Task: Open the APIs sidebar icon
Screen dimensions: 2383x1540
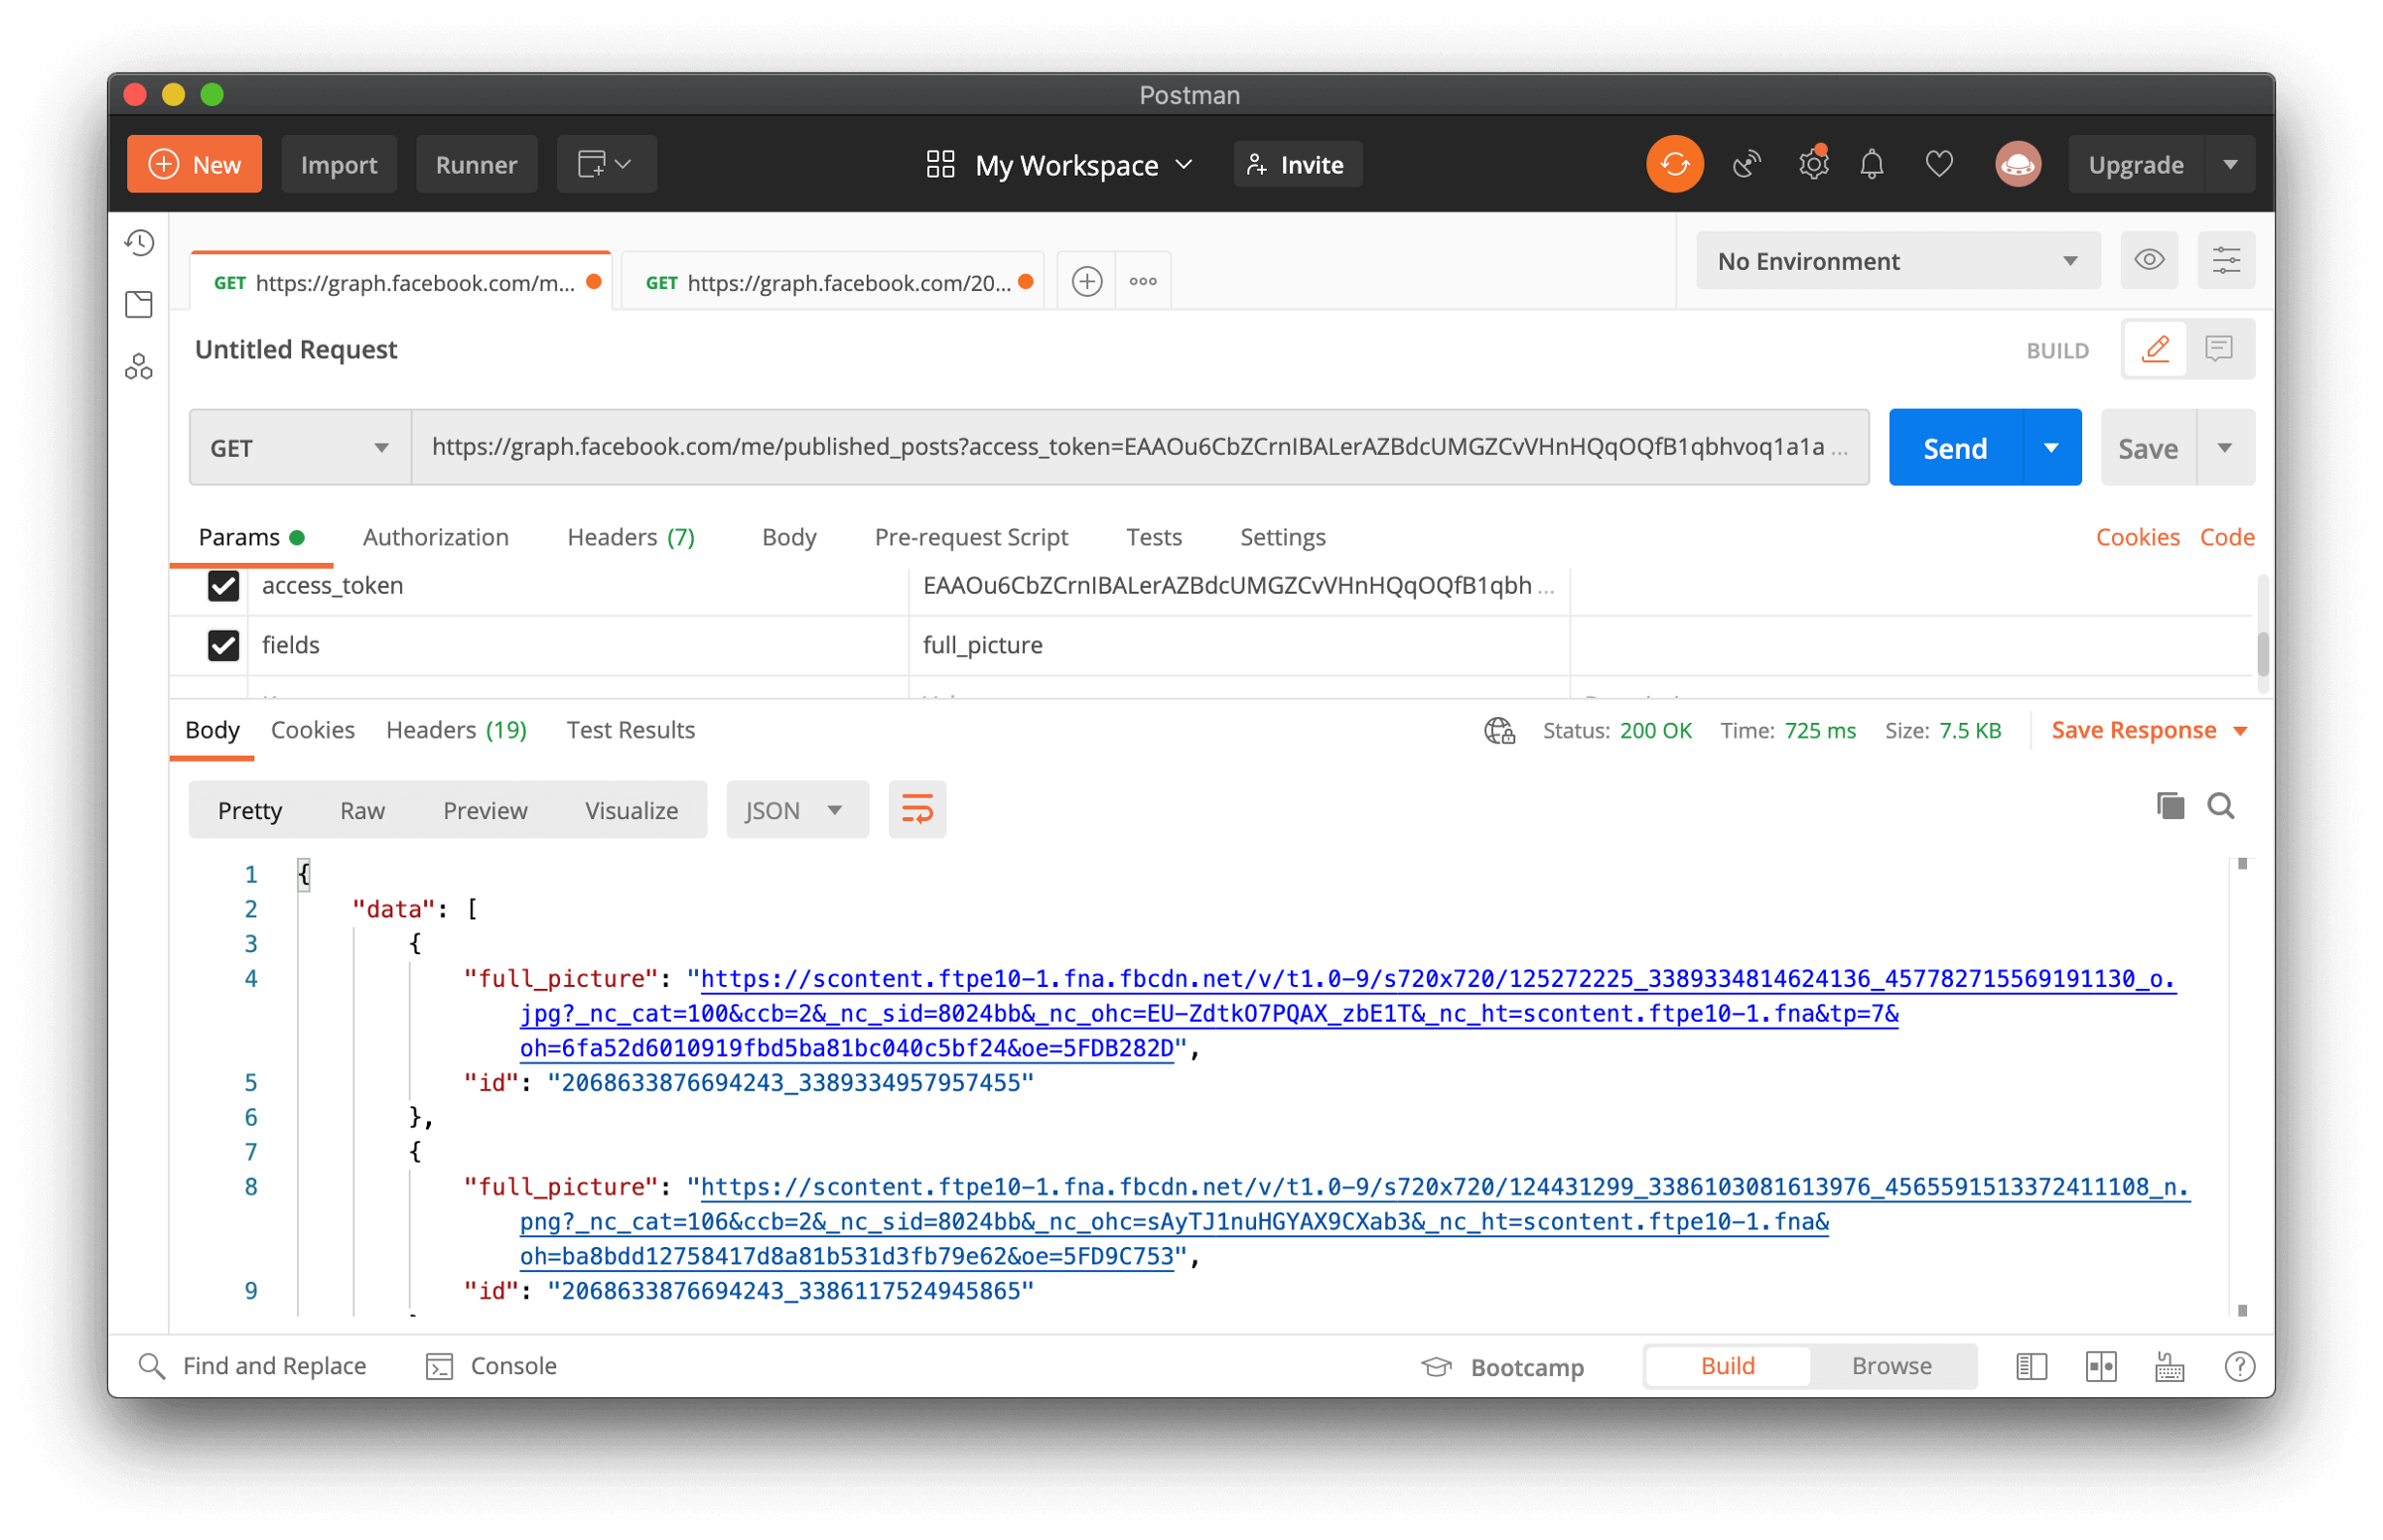Action: [139, 367]
